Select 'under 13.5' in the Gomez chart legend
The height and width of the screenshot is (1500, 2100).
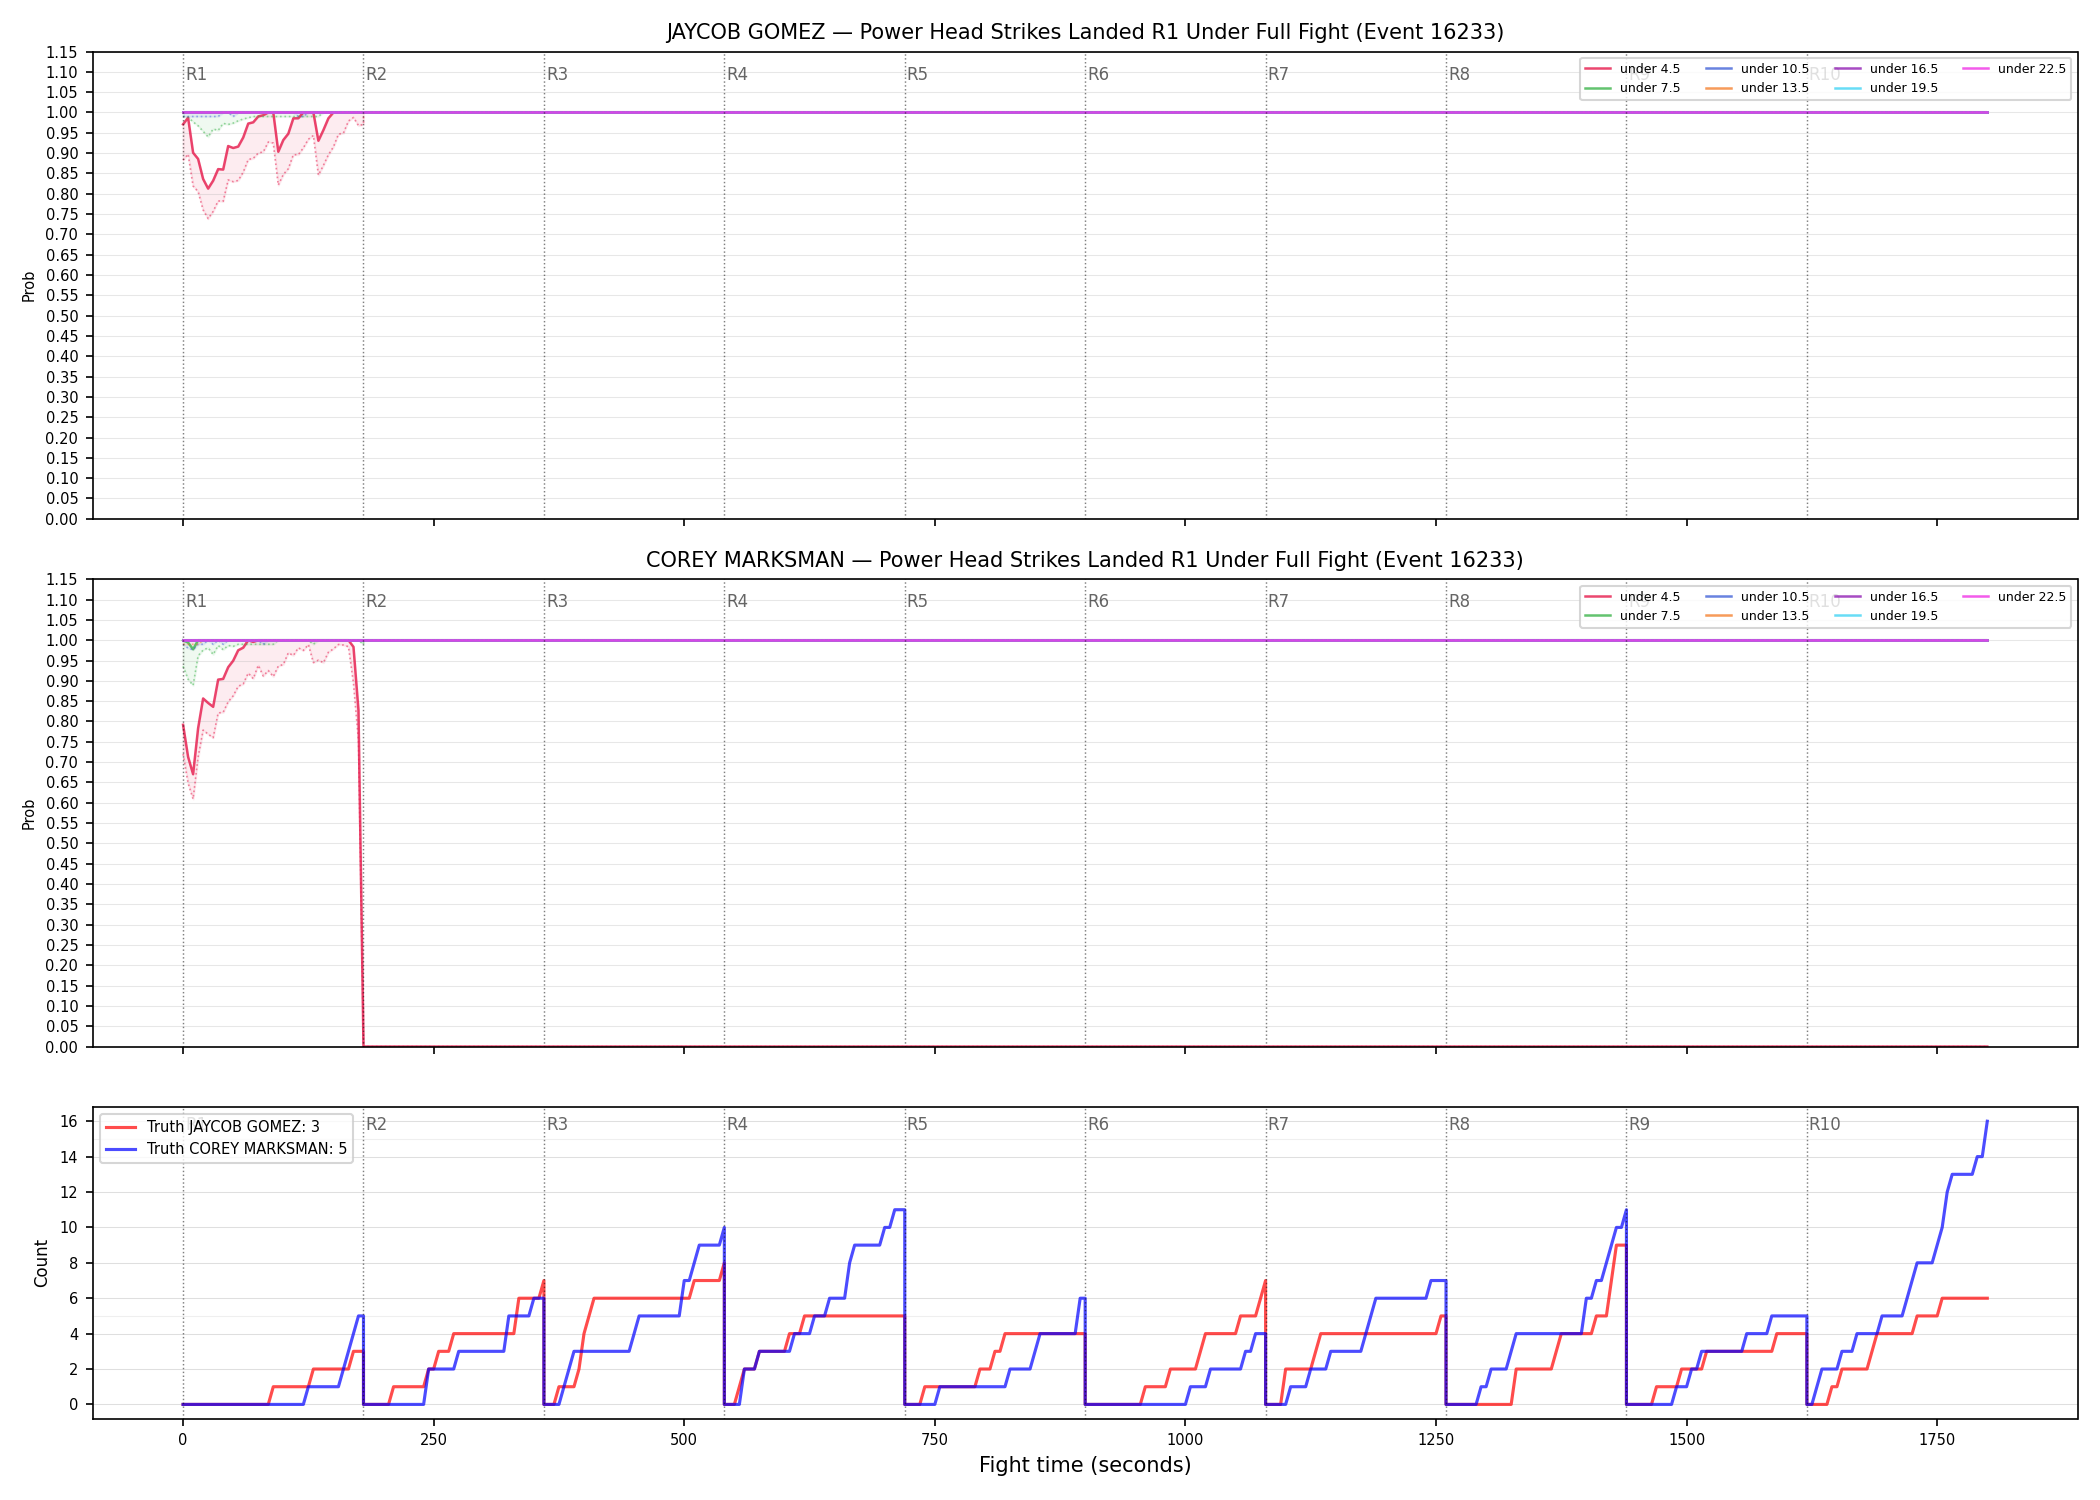[x=1758, y=88]
